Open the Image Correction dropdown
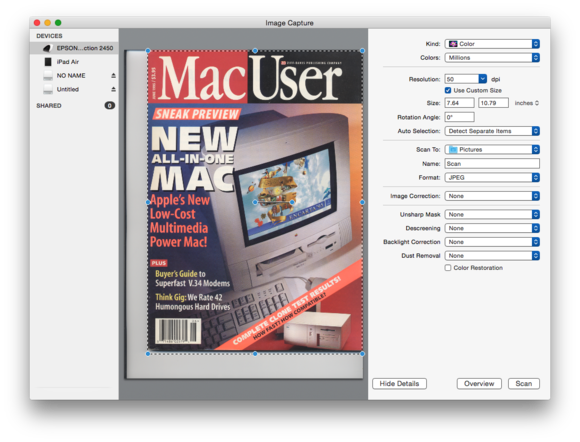Image resolution: width=580 pixels, height=442 pixels. [492, 196]
